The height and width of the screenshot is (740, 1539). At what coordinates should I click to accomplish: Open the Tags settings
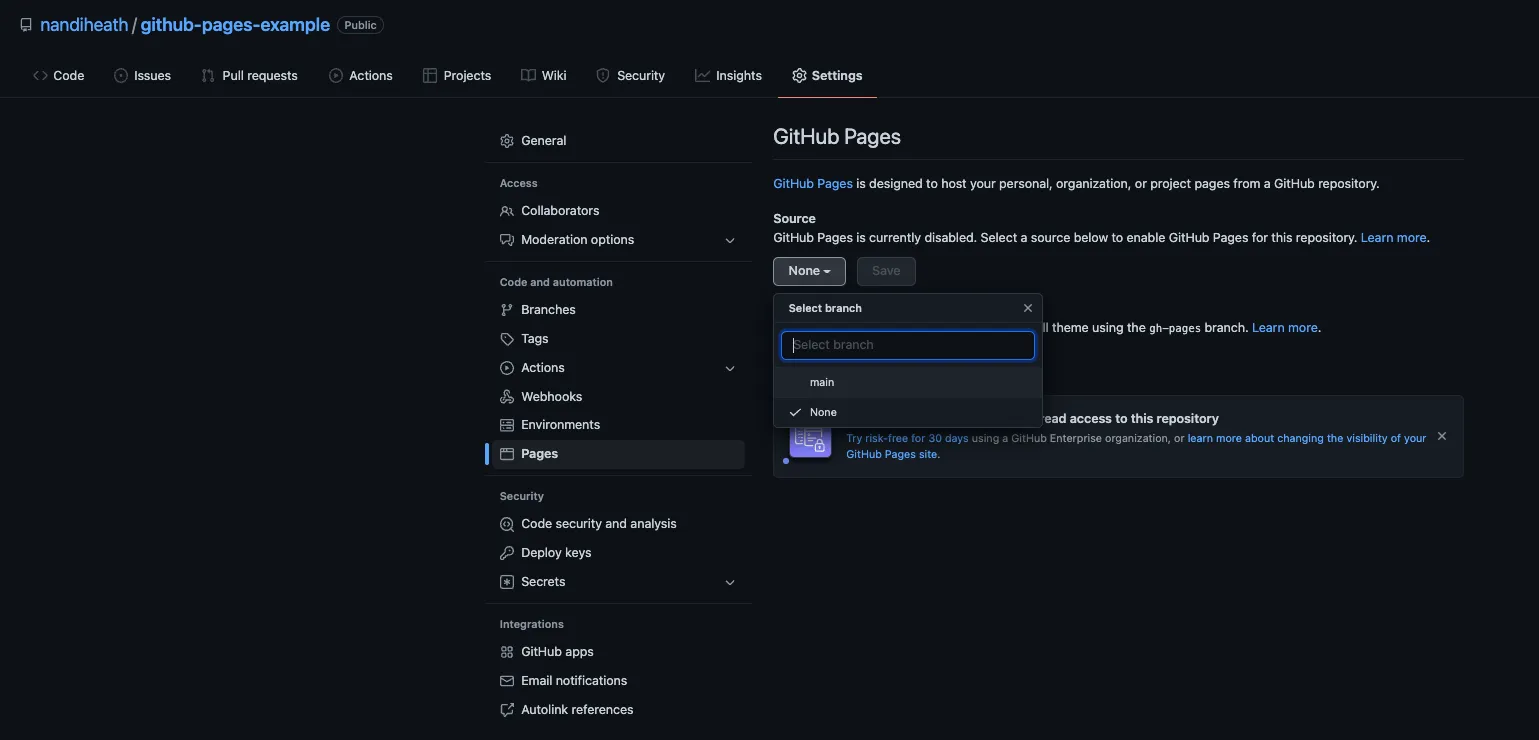click(x=535, y=338)
